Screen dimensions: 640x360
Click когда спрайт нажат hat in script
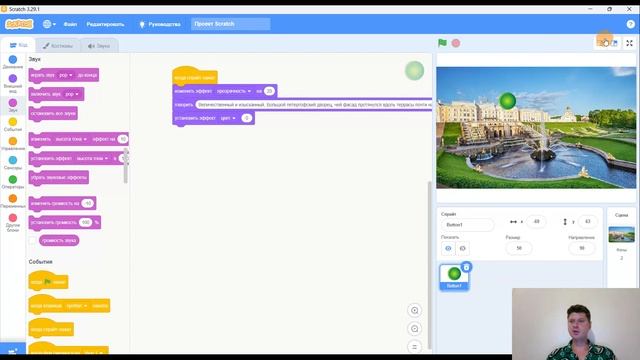[x=195, y=76]
